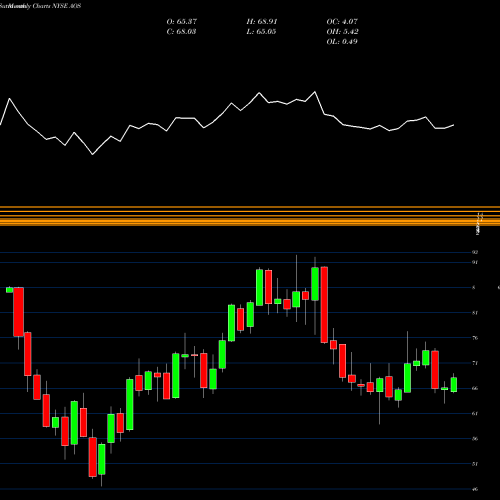Click the 76 price axis label

pyautogui.click(x=475, y=338)
